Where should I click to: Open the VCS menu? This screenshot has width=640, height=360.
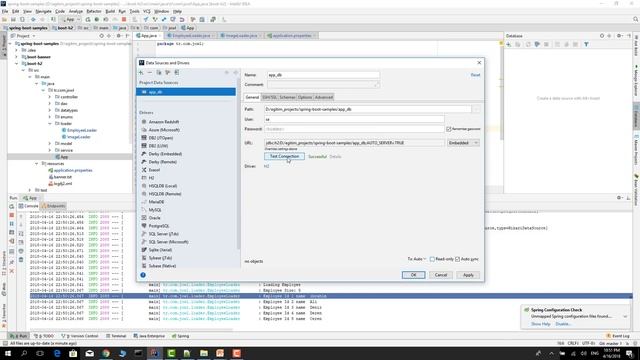(147, 11)
